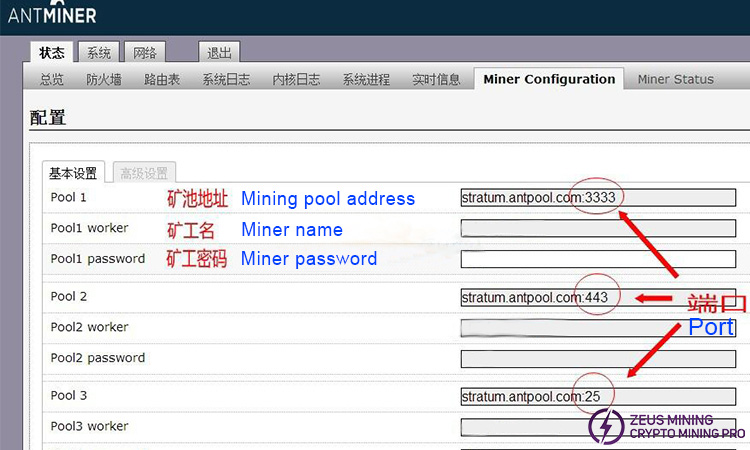Click the 配置 page heading
Screen dimensions: 750x450
click(x=47, y=117)
